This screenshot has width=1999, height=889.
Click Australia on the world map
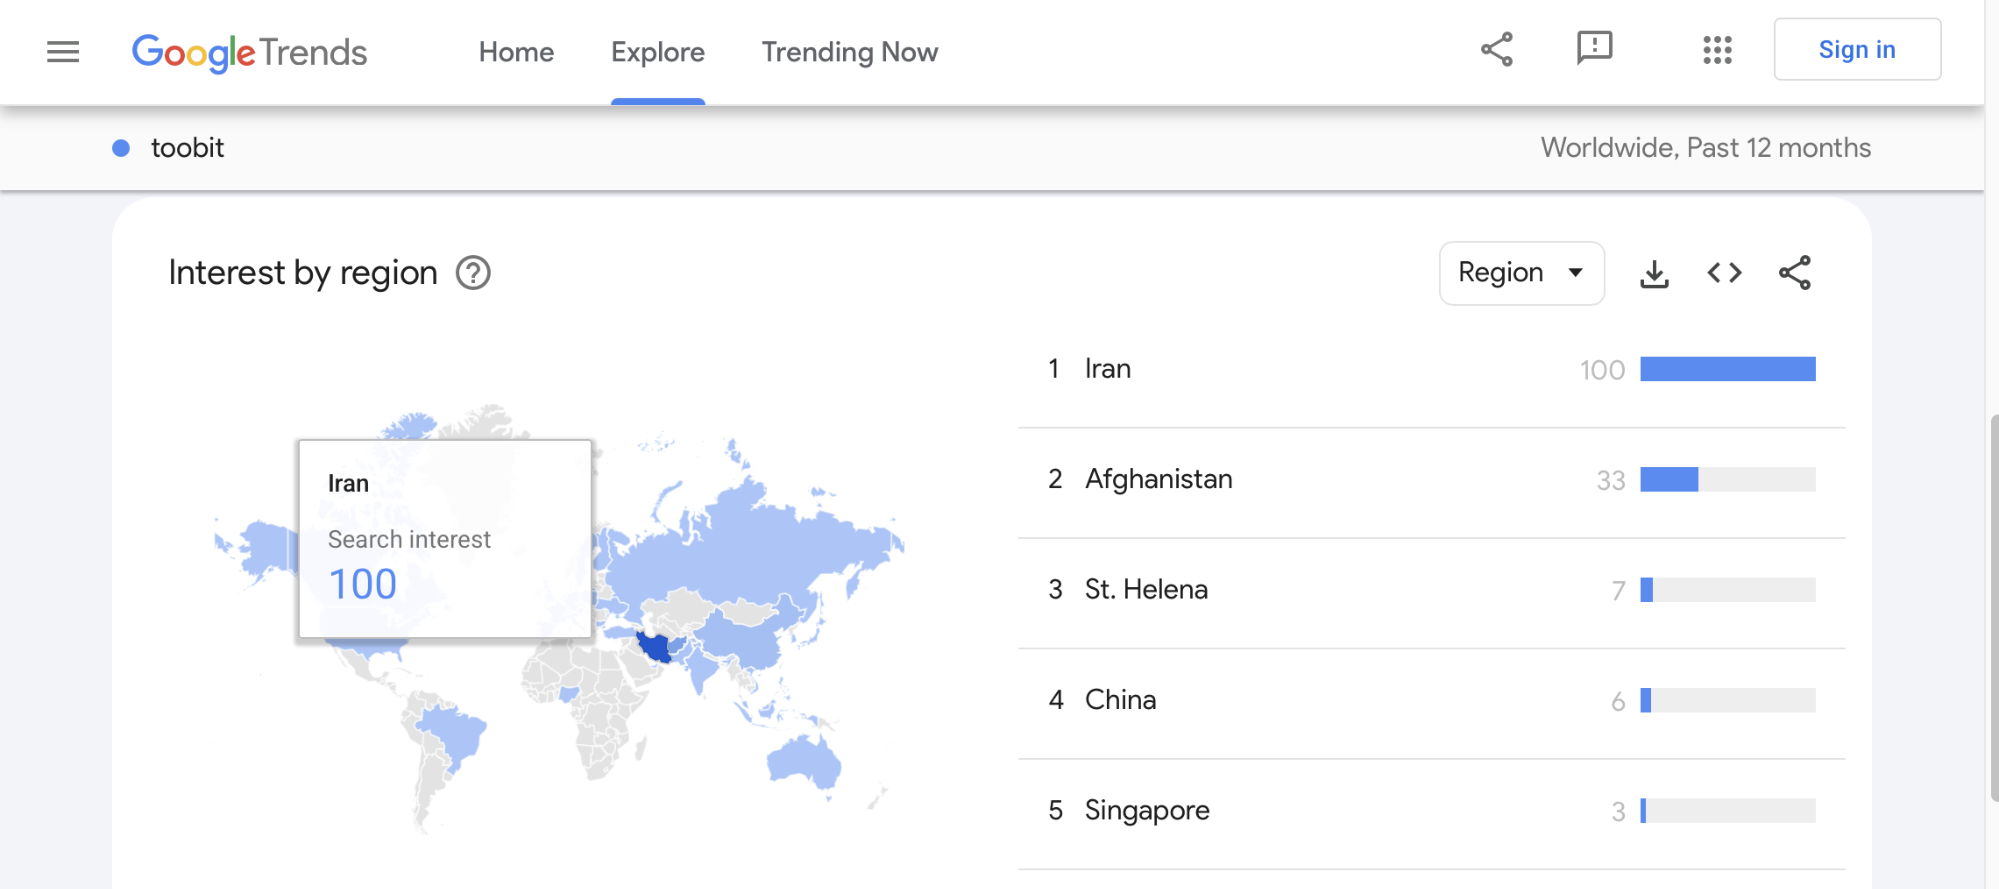[805, 763]
